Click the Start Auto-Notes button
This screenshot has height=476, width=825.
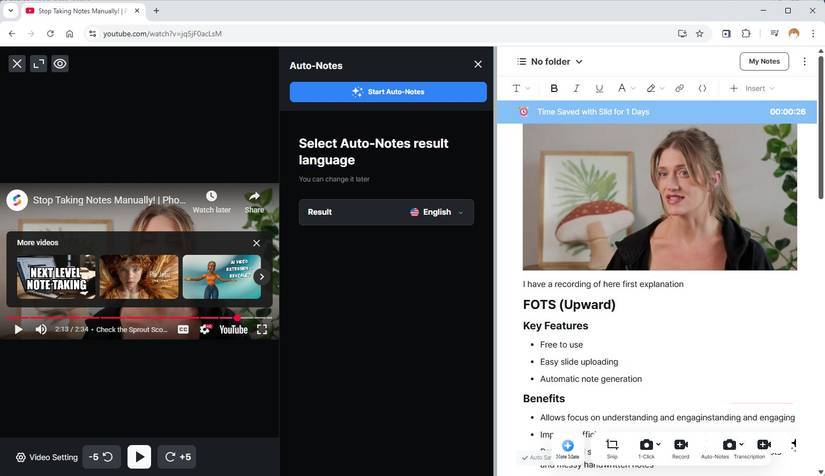coord(388,92)
